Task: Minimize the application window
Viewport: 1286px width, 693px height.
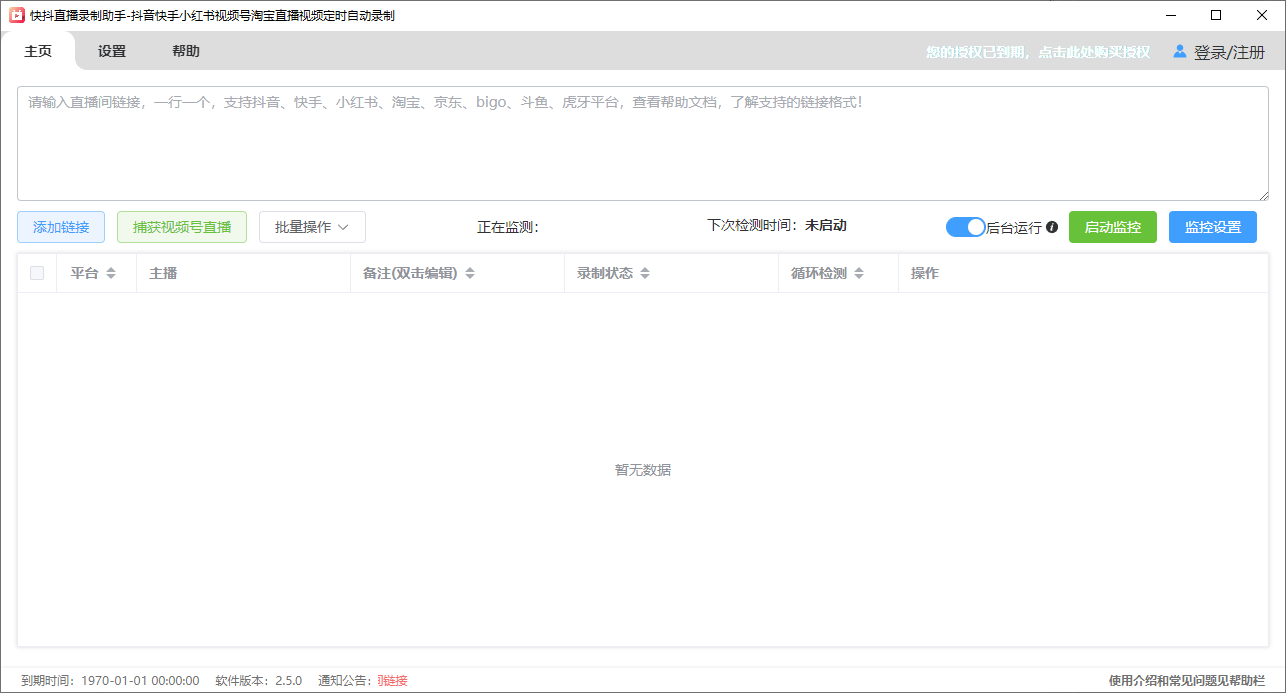Action: tap(1169, 15)
